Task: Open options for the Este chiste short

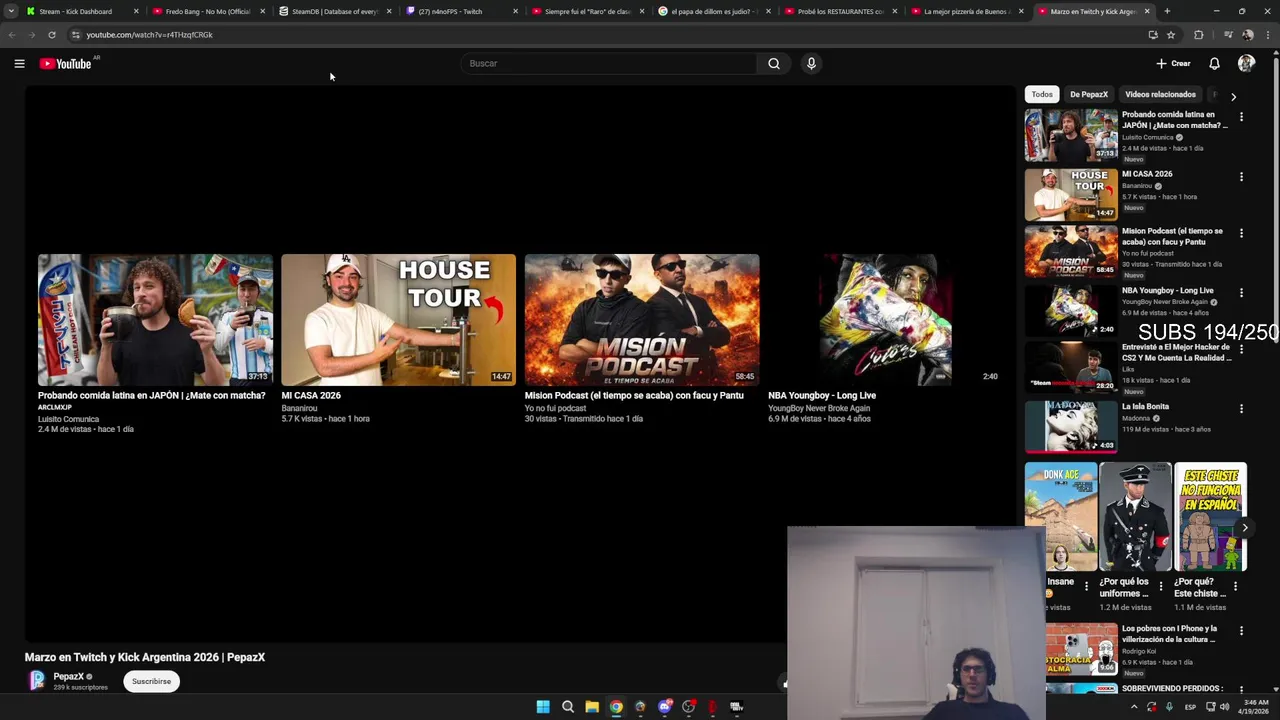Action: [x=1235, y=586]
